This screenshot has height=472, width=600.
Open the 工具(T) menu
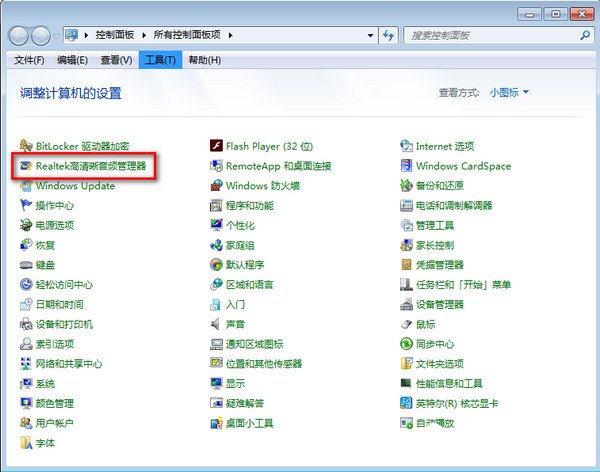pyautogui.click(x=160, y=60)
